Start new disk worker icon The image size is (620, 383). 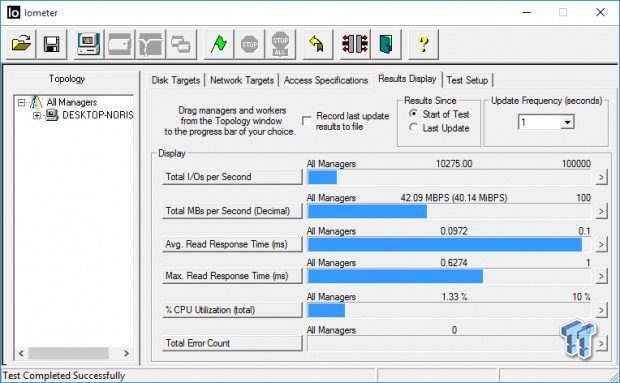click(119, 44)
